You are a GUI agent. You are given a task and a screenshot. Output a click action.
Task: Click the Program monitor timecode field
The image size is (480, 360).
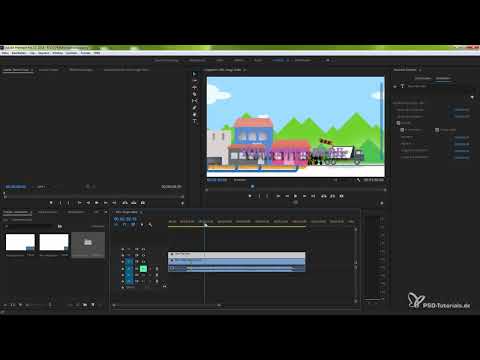[217, 180]
